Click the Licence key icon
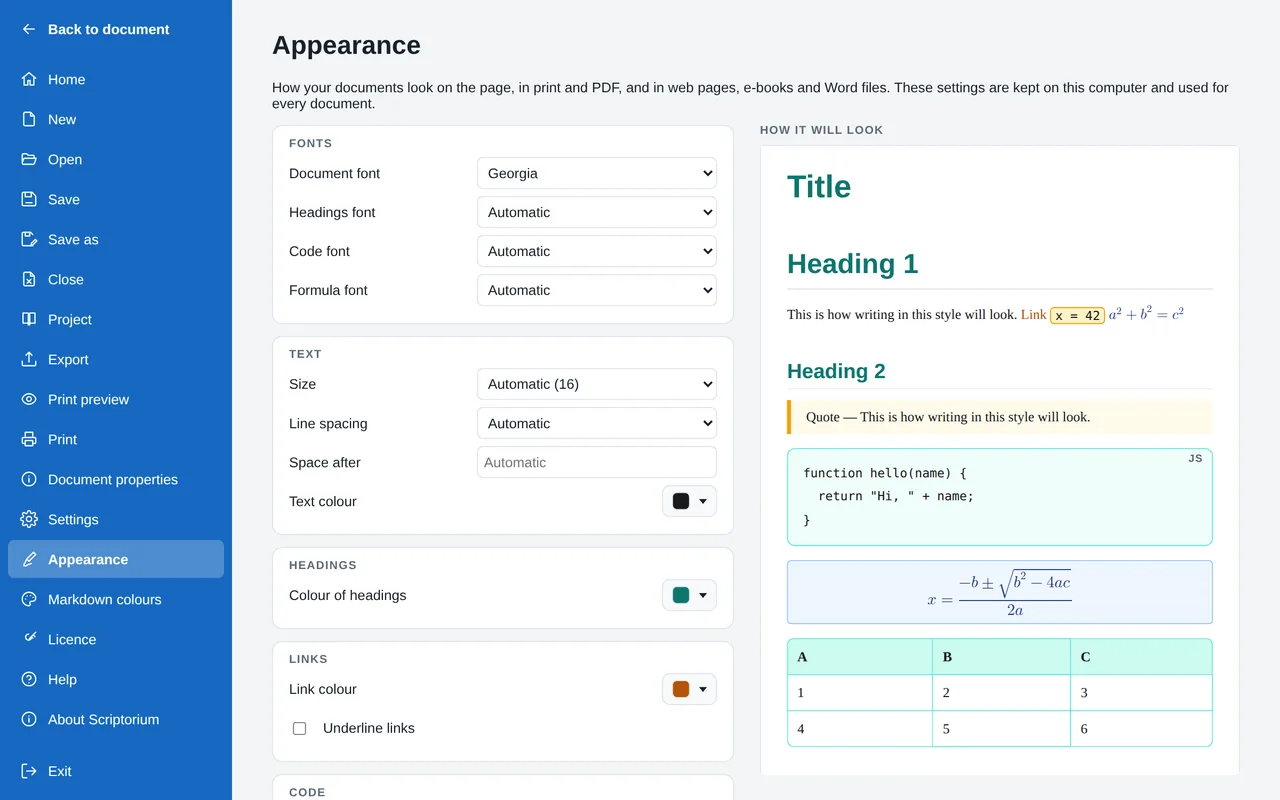Image resolution: width=1280 pixels, height=800 pixels. tap(29, 639)
